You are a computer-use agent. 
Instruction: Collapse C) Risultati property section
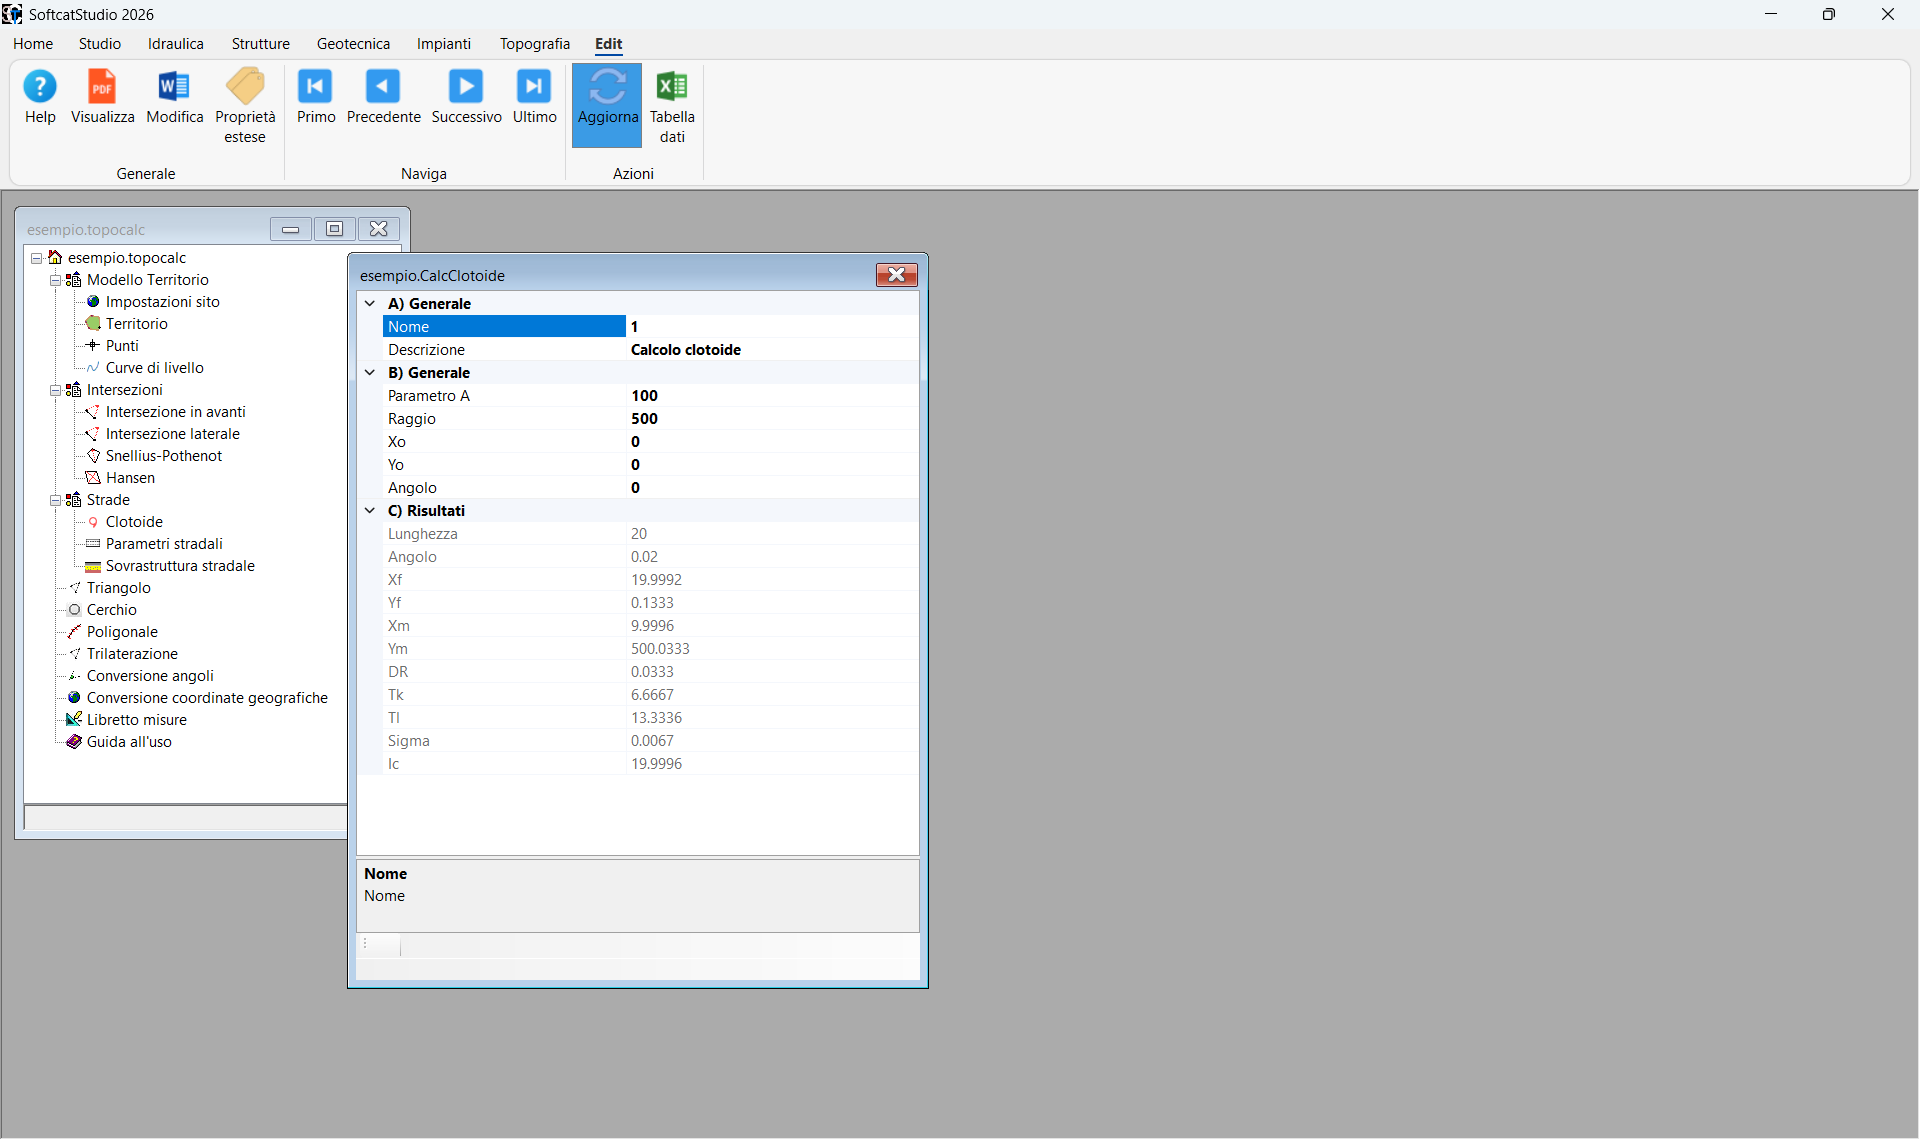click(370, 510)
